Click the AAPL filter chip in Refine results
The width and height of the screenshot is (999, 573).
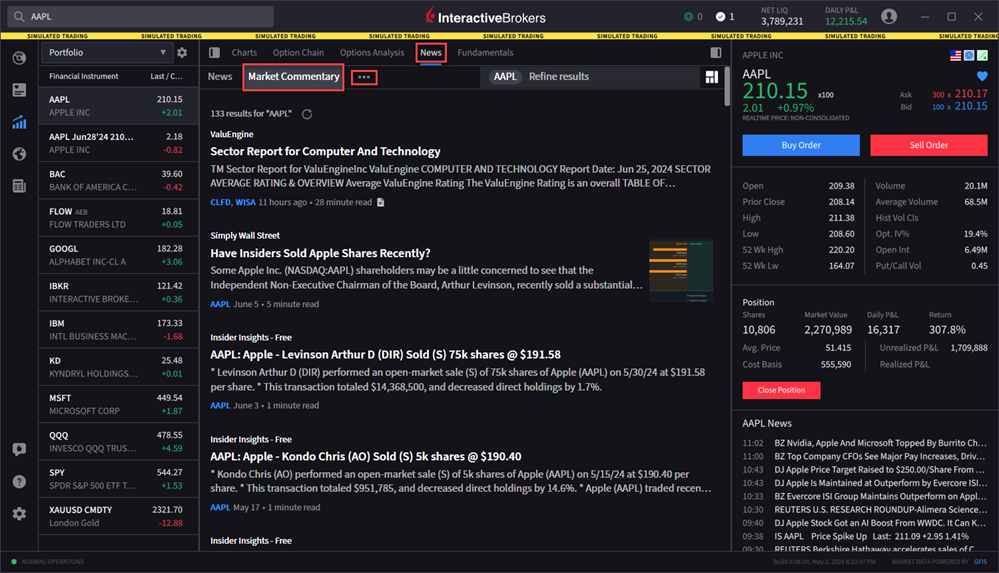pos(505,76)
